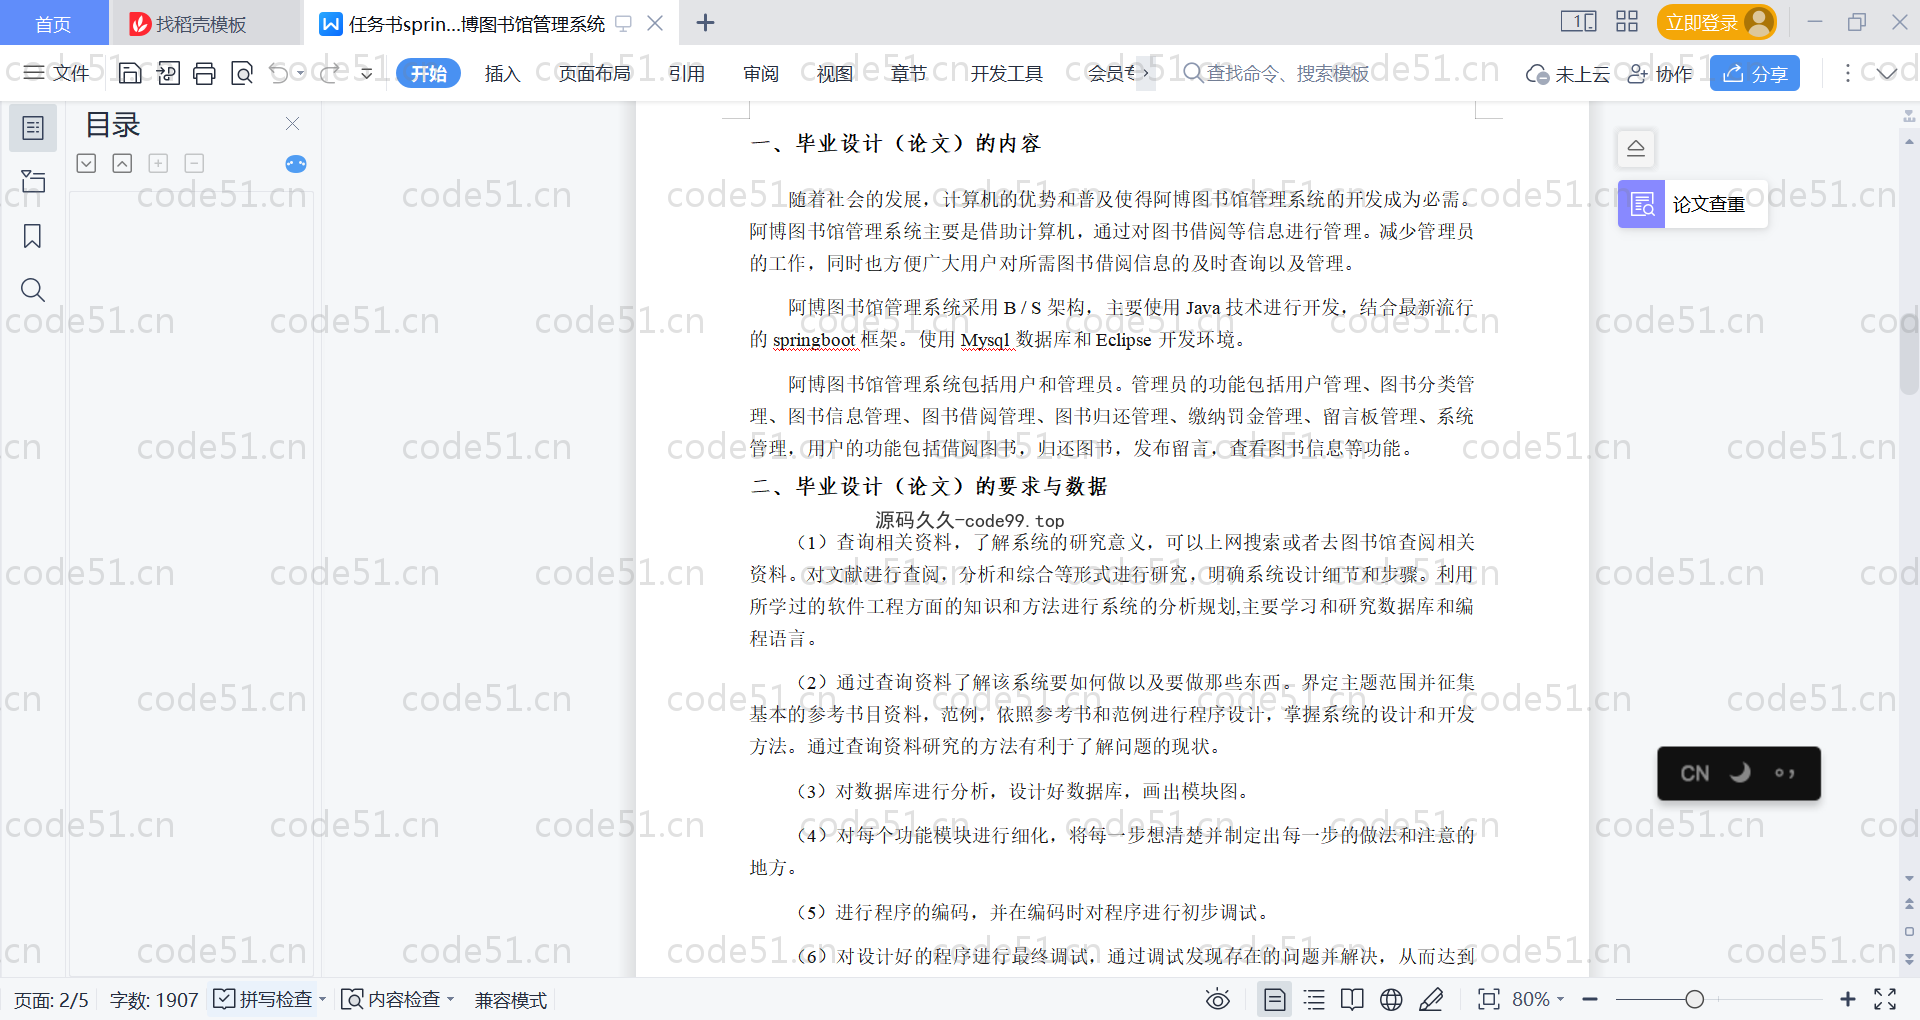Click the Print icon in the toolbar
This screenshot has height=1020, width=1920.
click(x=204, y=73)
